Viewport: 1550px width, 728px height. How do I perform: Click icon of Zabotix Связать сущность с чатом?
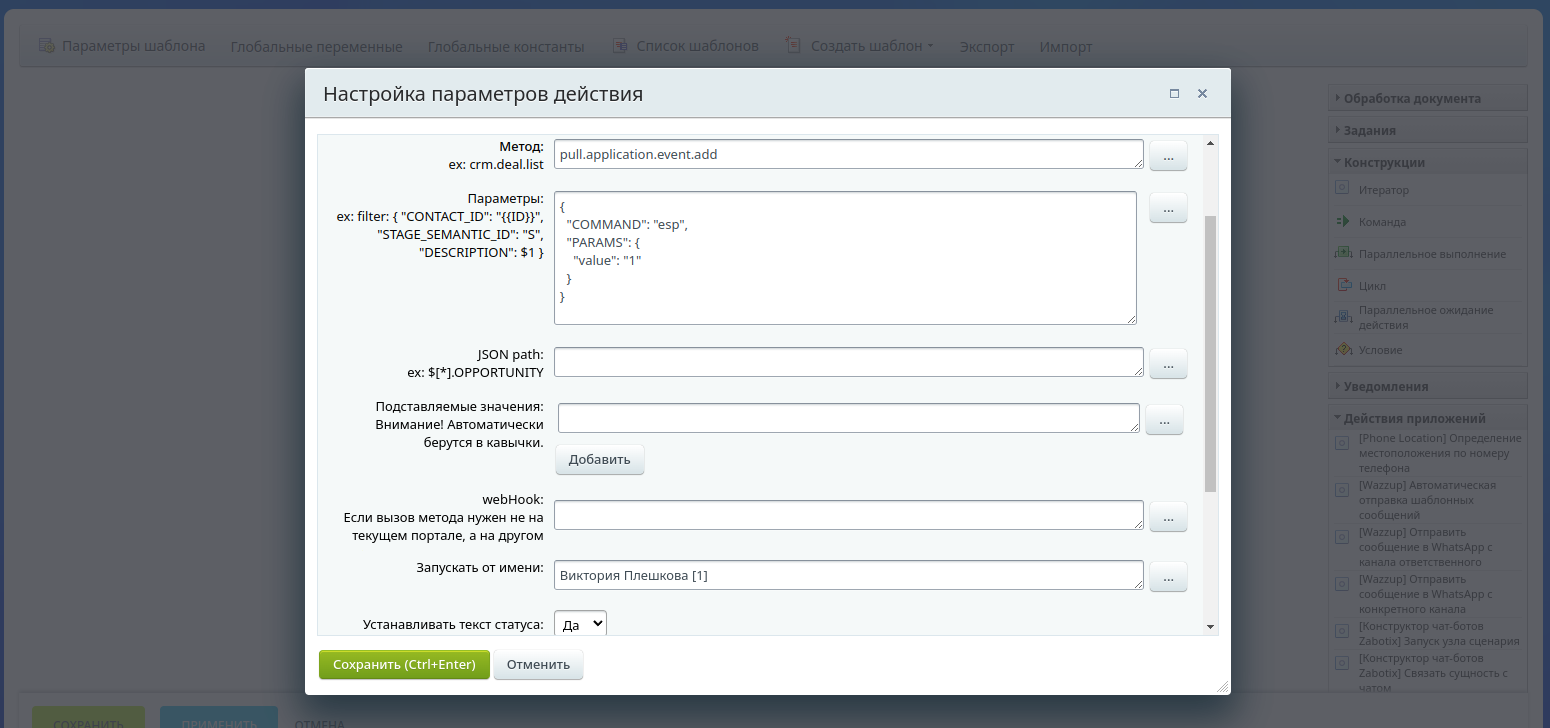click(x=1342, y=663)
